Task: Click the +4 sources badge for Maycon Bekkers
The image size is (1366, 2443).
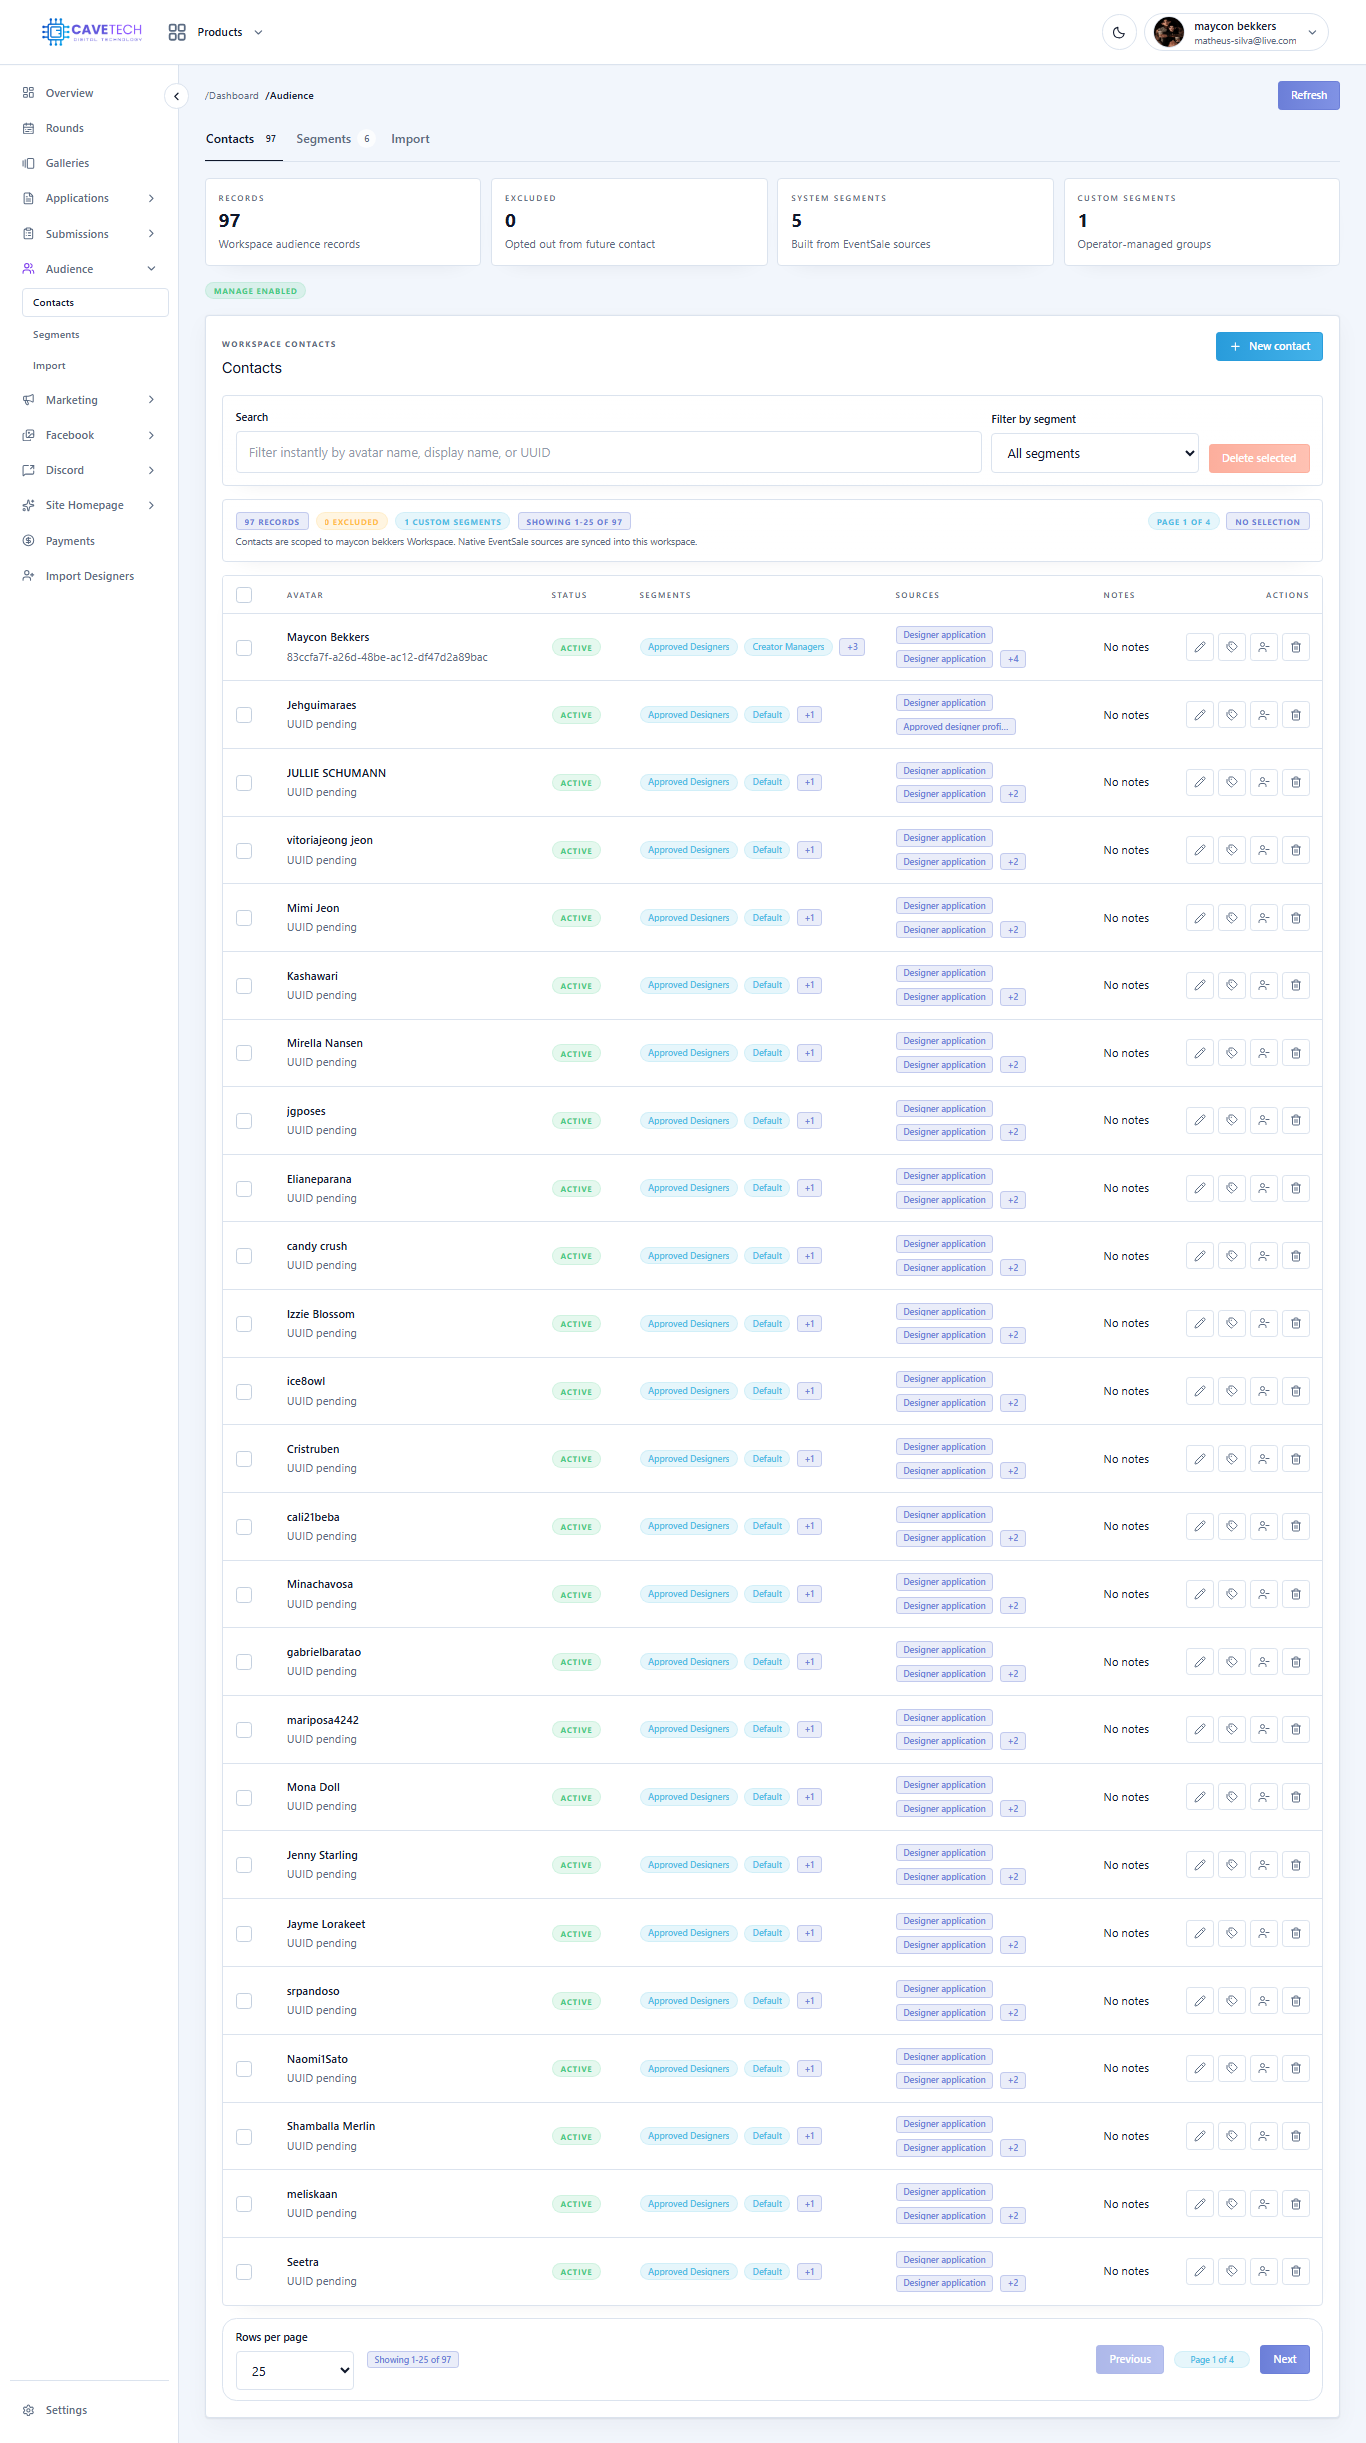Action: 1013,659
